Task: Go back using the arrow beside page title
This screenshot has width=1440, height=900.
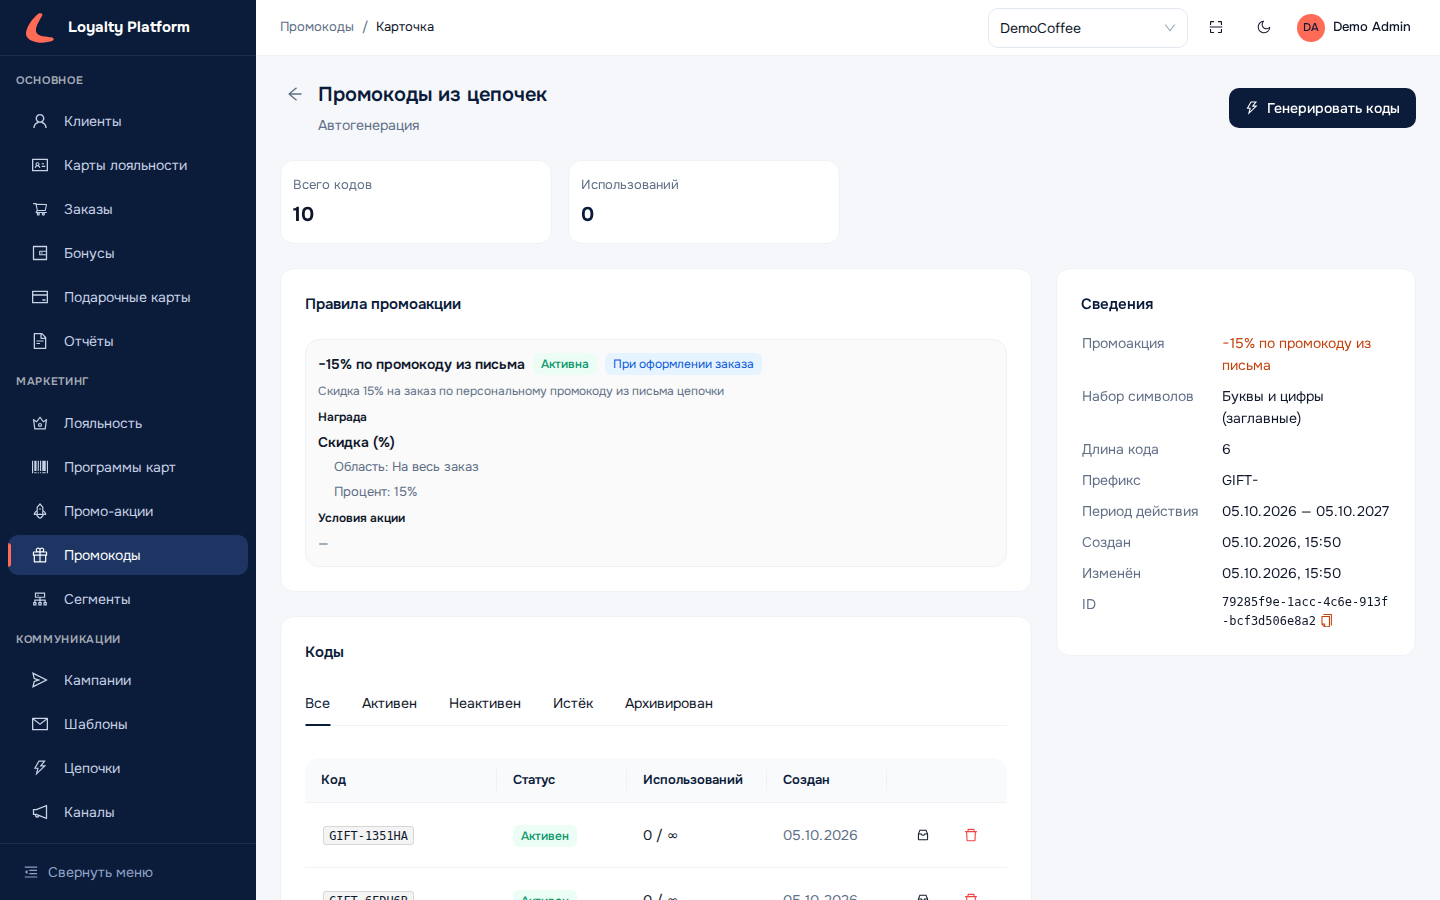Action: click(x=295, y=94)
